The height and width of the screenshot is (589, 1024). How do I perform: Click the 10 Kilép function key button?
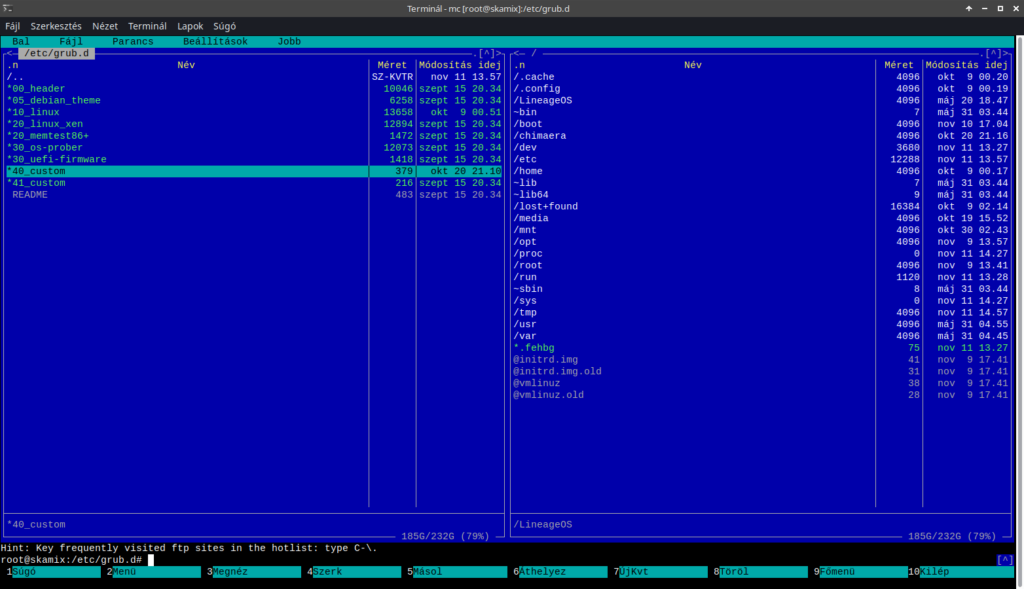coord(960,572)
